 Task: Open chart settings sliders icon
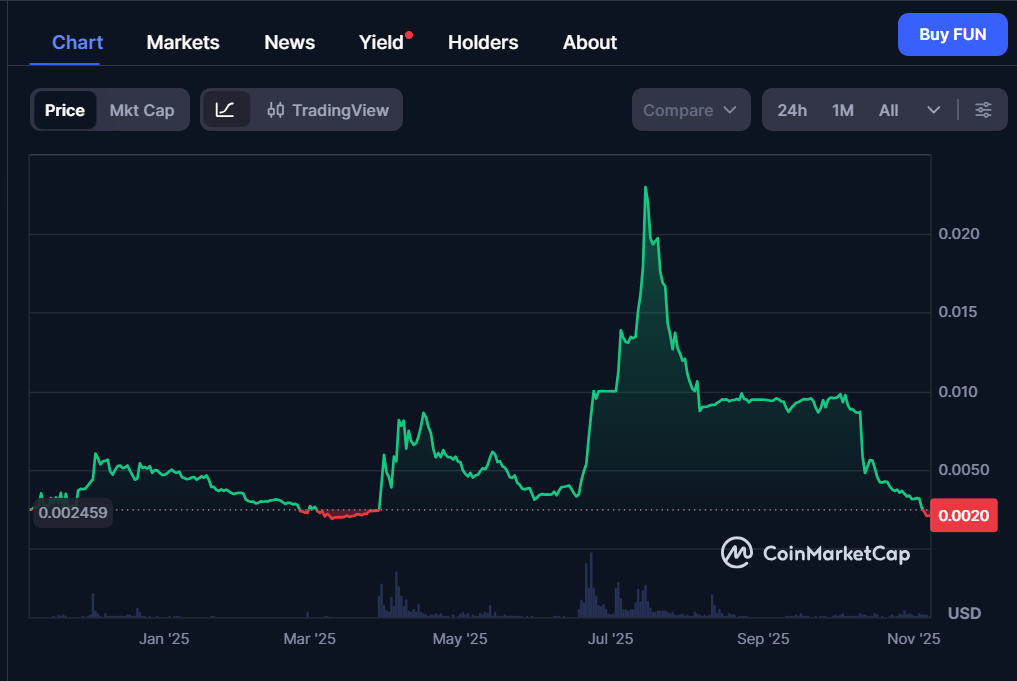tap(983, 110)
